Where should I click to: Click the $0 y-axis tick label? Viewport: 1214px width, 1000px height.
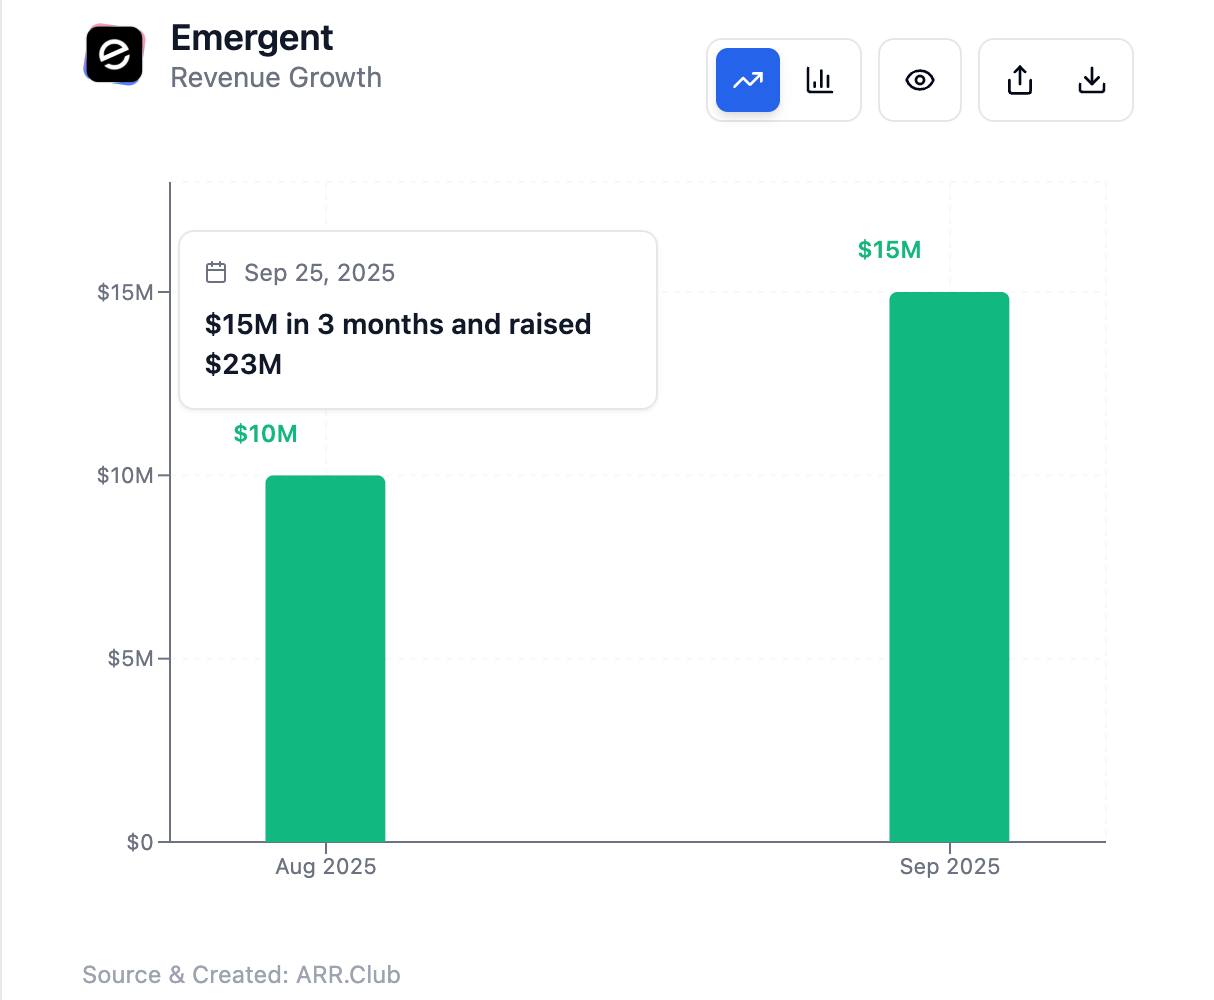pyautogui.click(x=140, y=842)
